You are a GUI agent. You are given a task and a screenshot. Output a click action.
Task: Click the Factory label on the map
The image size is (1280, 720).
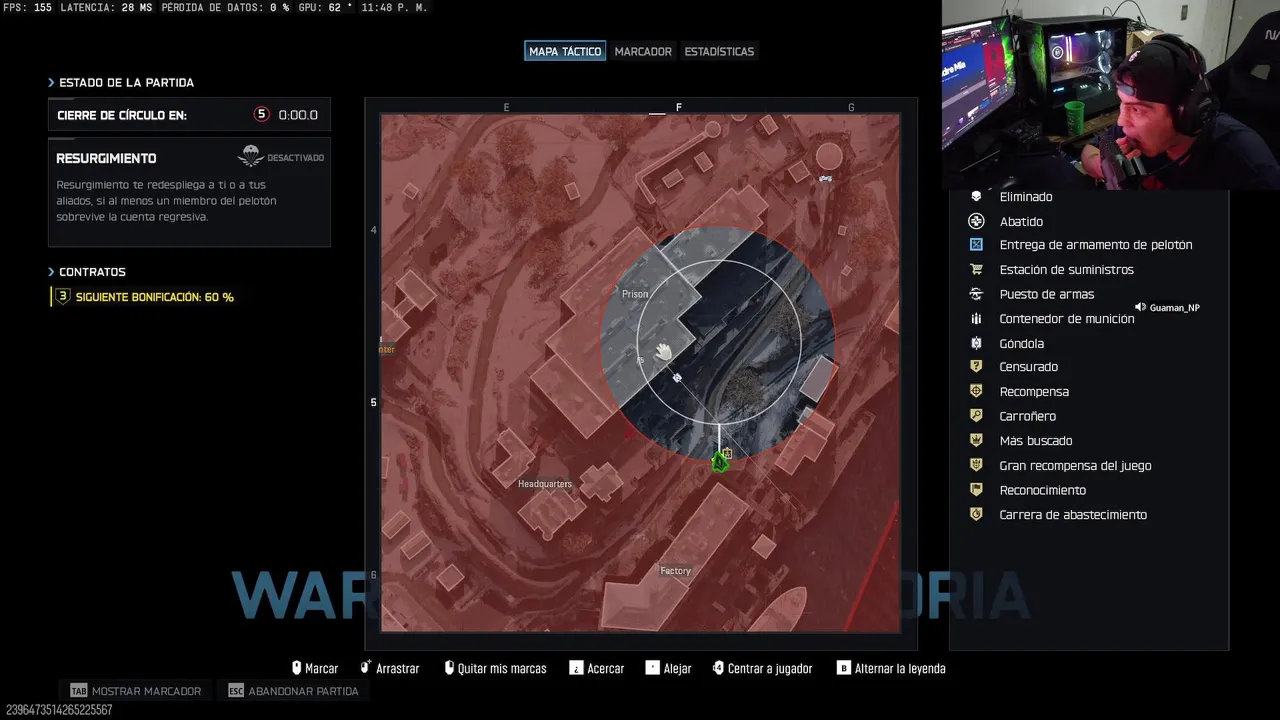(675, 571)
